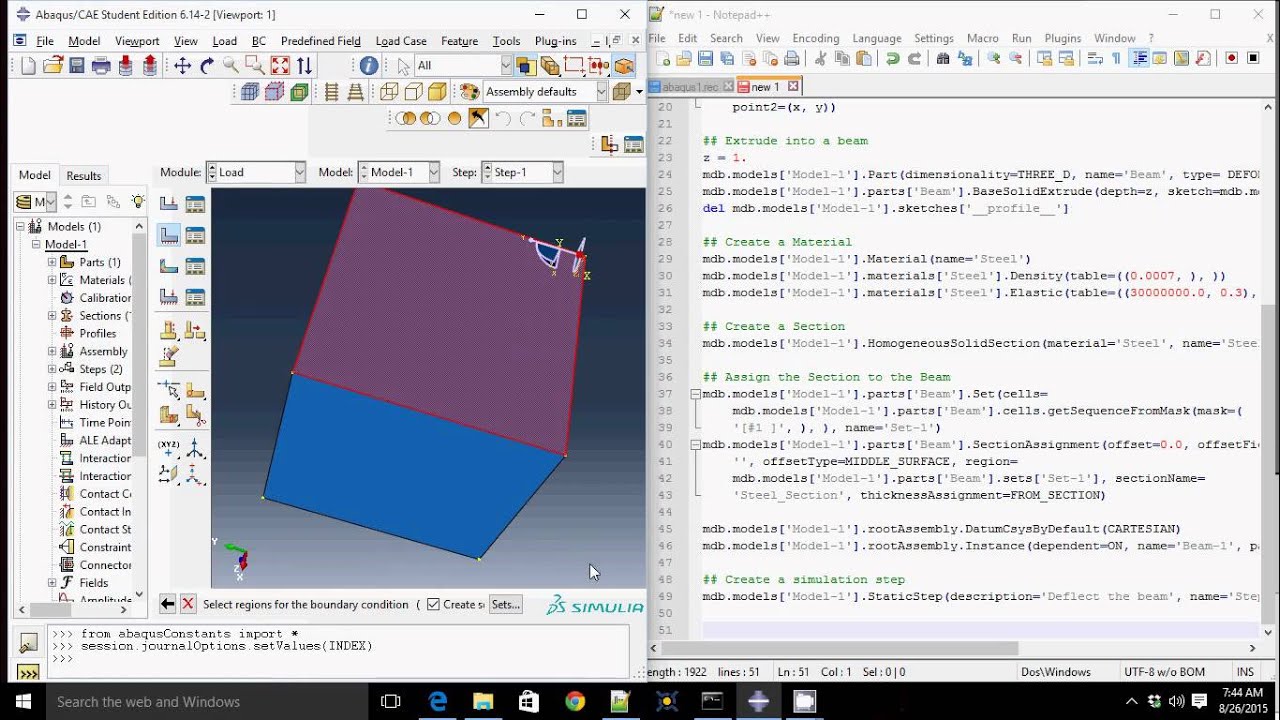Open Microsoft Edge from the taskbar

[x=438, y=702]
